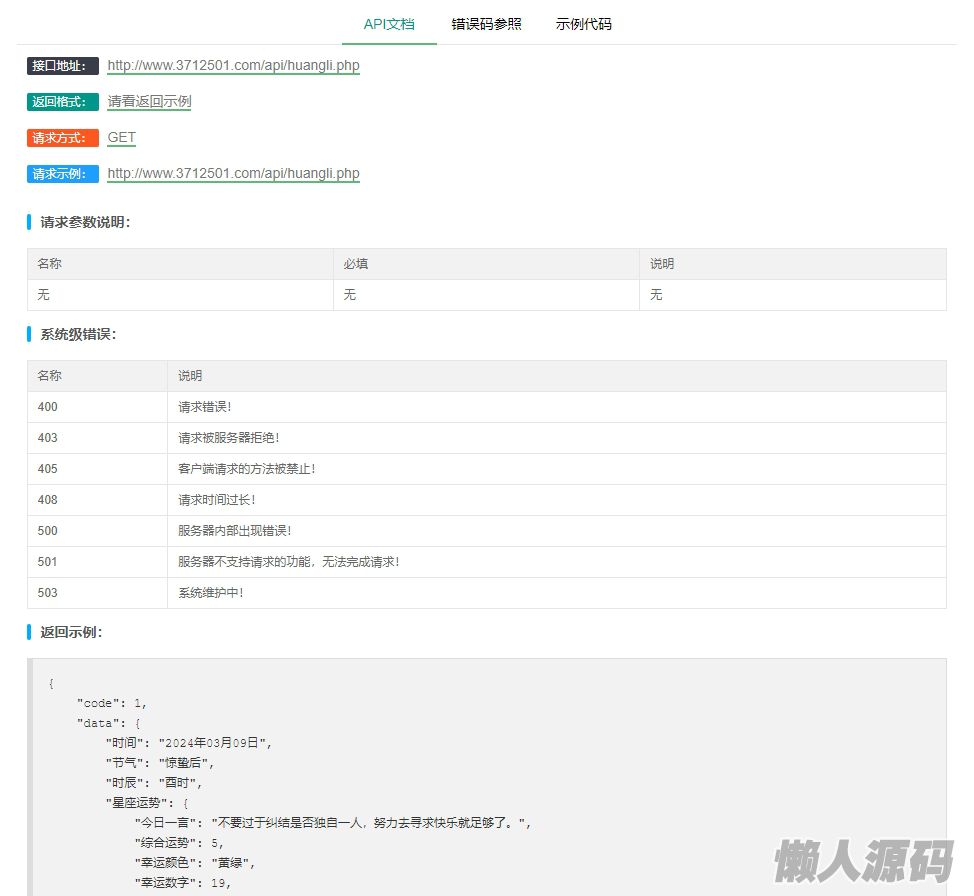Click the green 返回格式 label badge

[63, 102]
